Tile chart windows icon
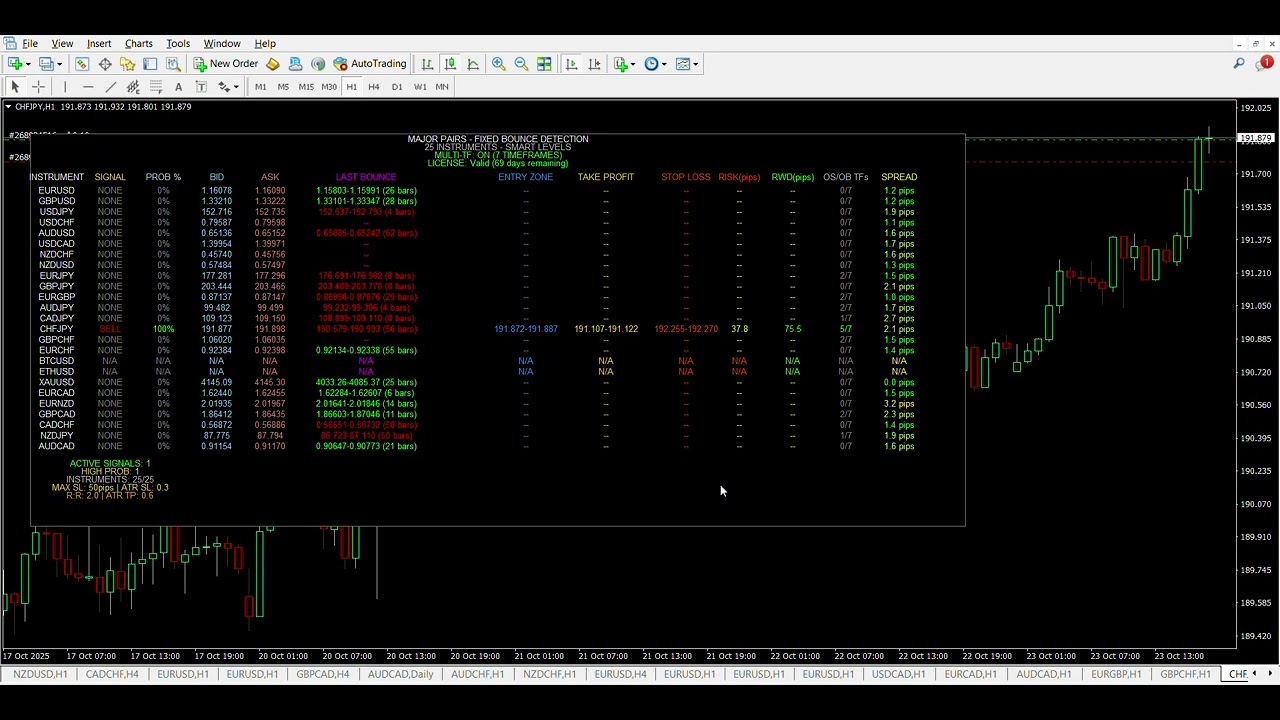This screenshot has width=1280, height=720. pyautogui.click(x=544, y=64)
